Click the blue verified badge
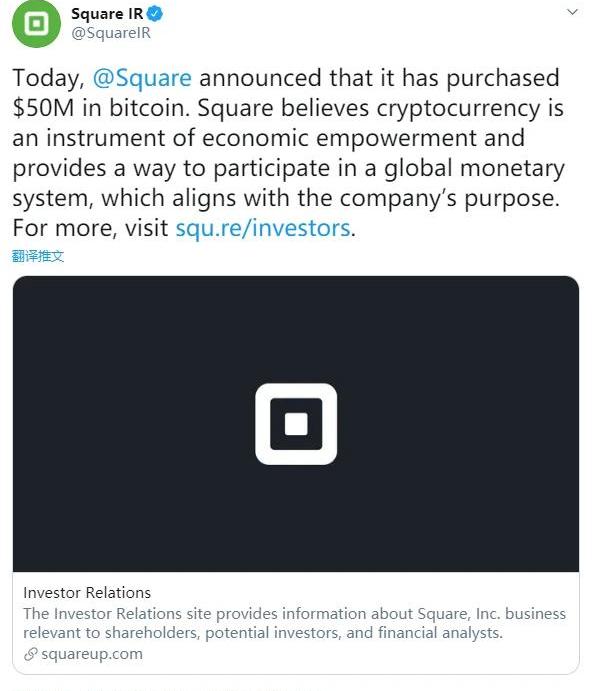 pyautogui.click(x=155, y=14)
